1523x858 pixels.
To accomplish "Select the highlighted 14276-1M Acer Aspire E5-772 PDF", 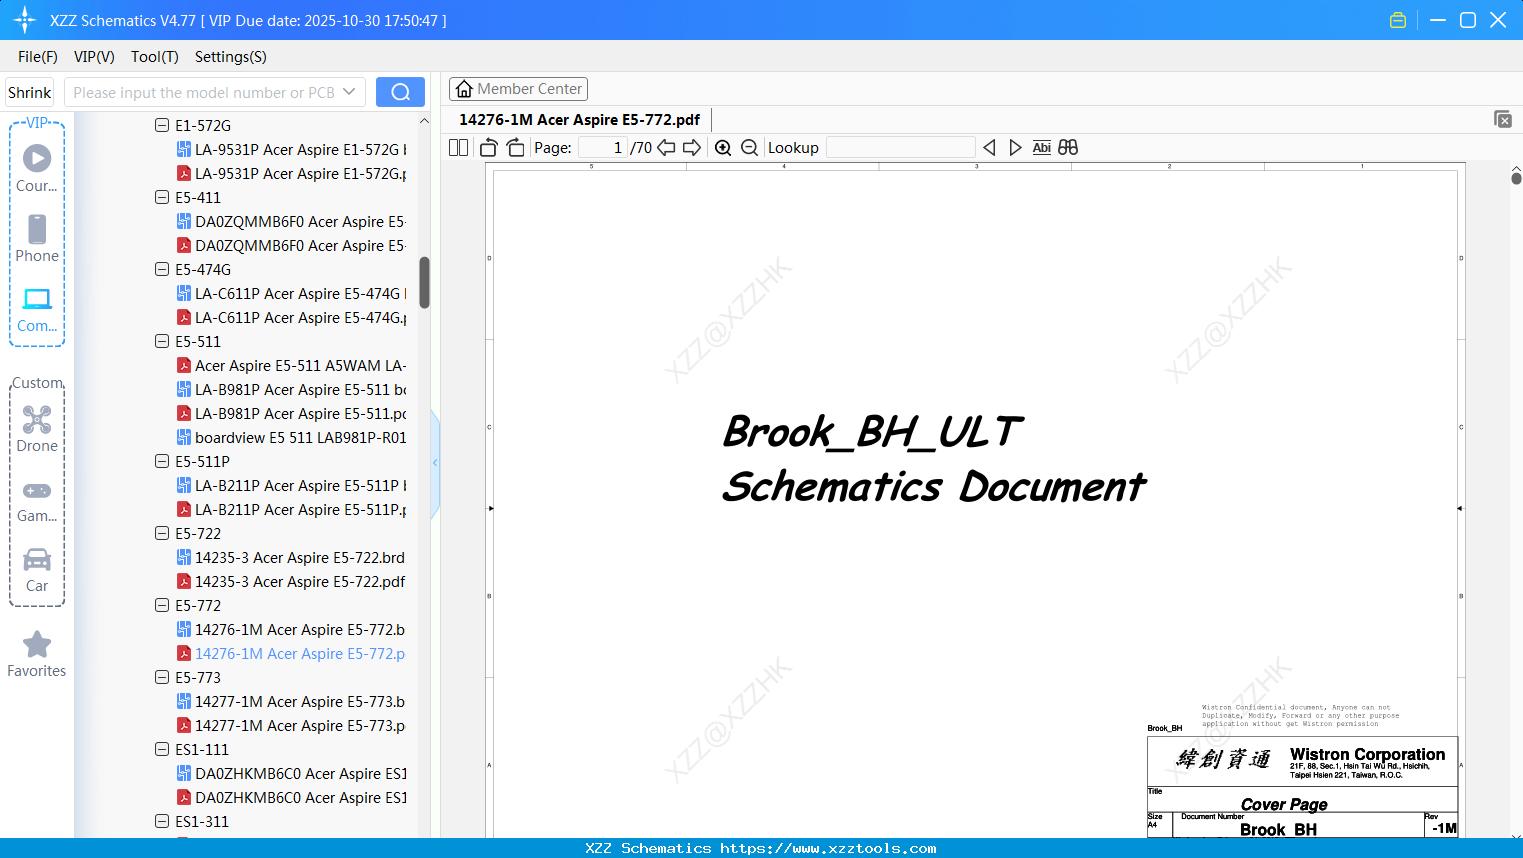I will pos(291,654).
